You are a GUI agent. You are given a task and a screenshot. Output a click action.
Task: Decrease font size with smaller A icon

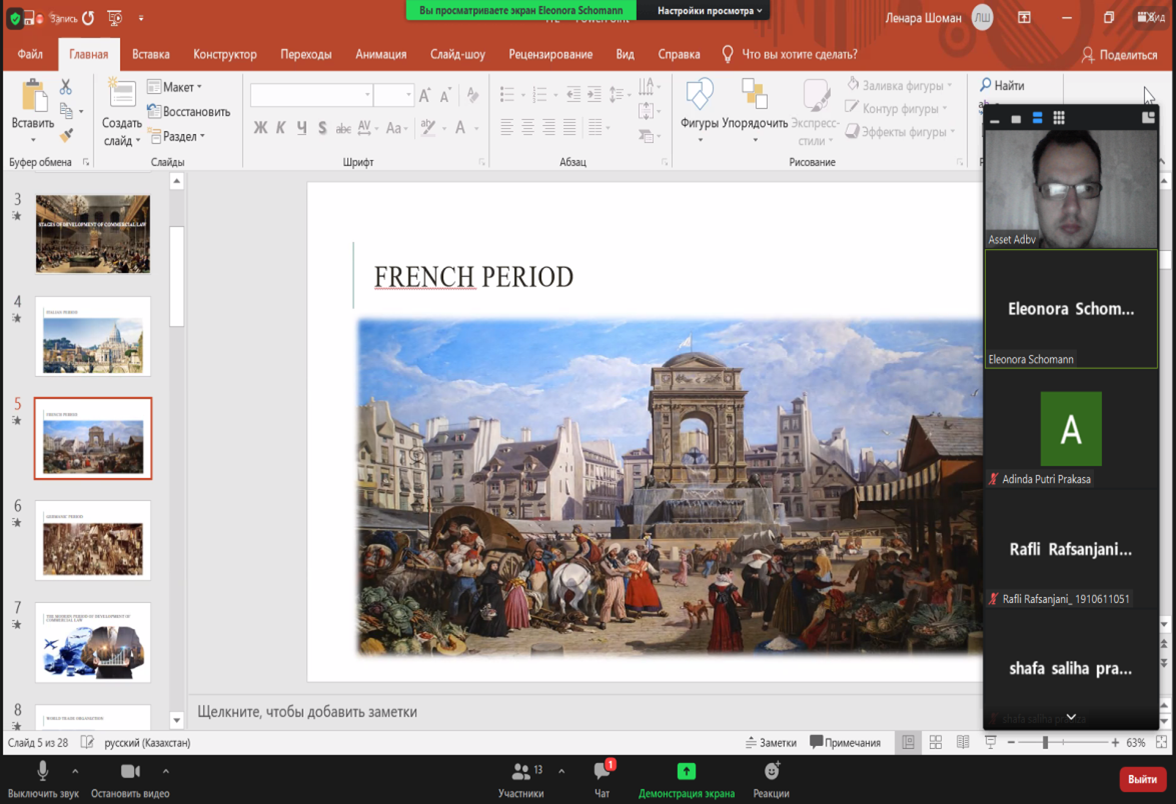tap(445, 95)
